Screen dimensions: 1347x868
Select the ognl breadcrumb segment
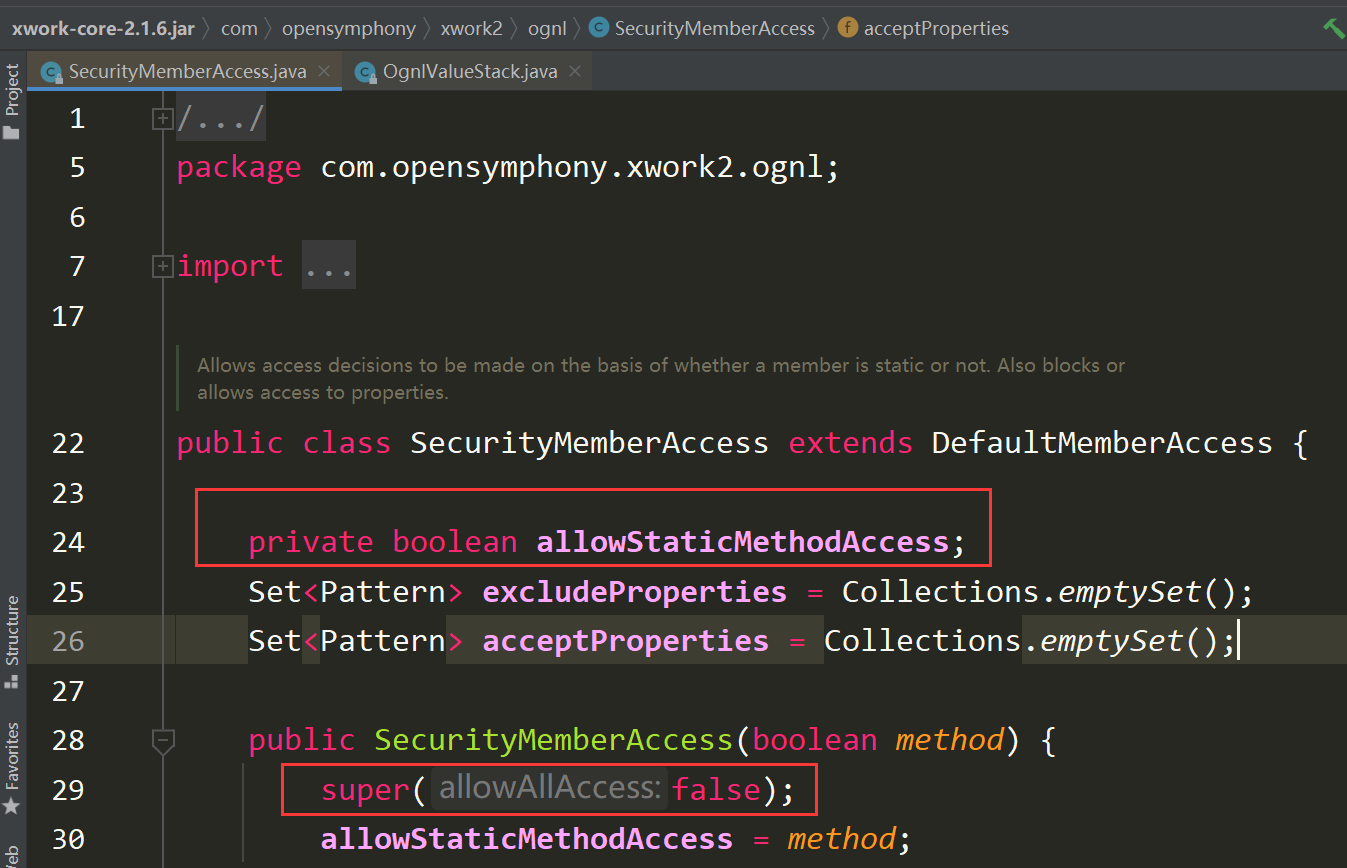pyautogui.click(x=547, y=28)
